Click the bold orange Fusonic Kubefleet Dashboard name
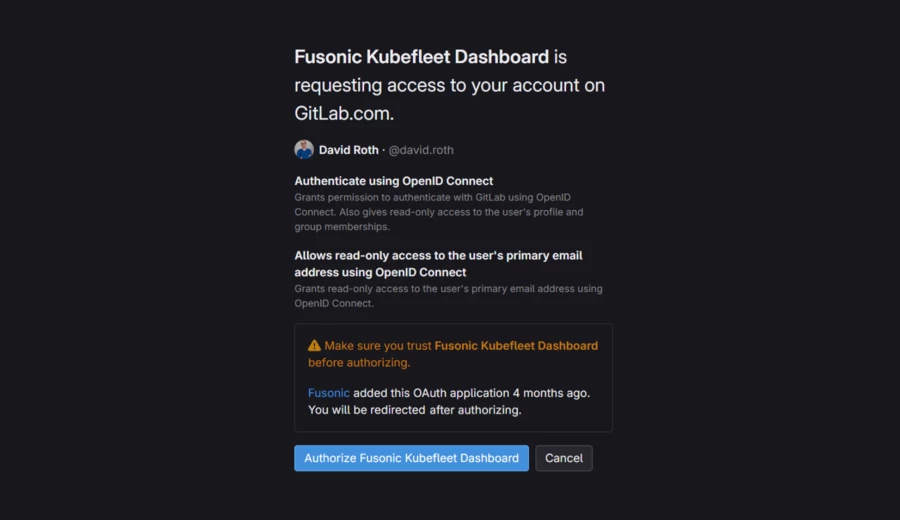 [516, 346]
